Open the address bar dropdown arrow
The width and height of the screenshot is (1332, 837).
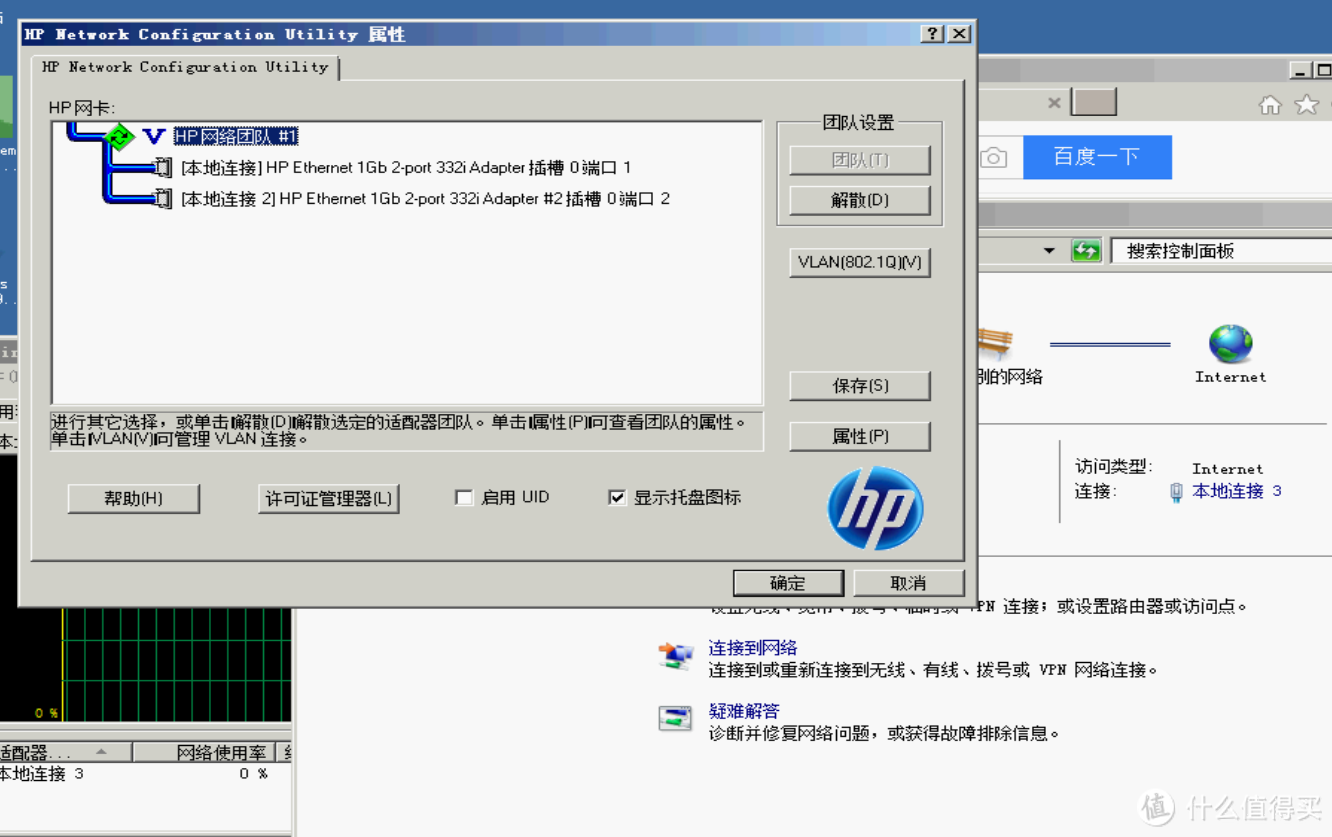point(1049,251)
